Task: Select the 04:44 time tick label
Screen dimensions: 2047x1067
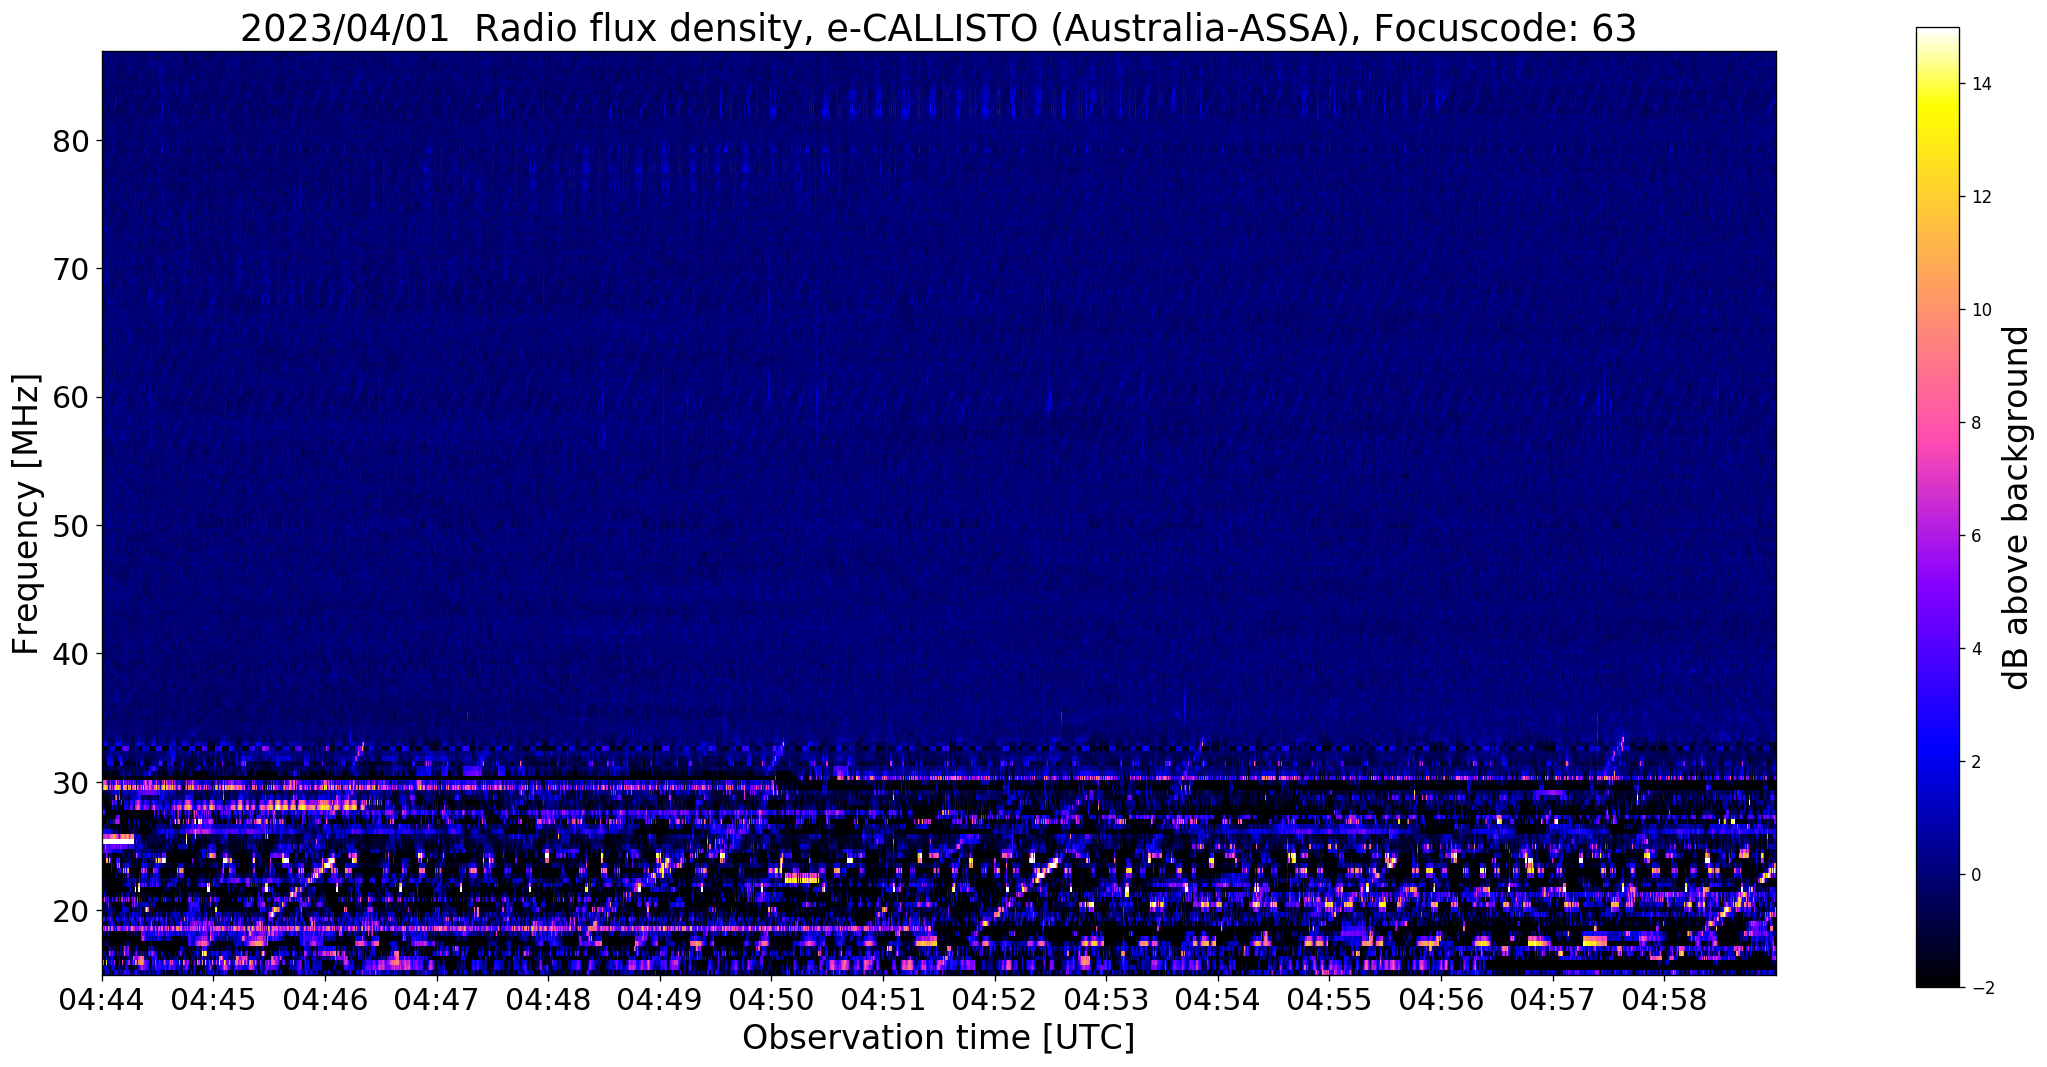Action: coord(102,999)
